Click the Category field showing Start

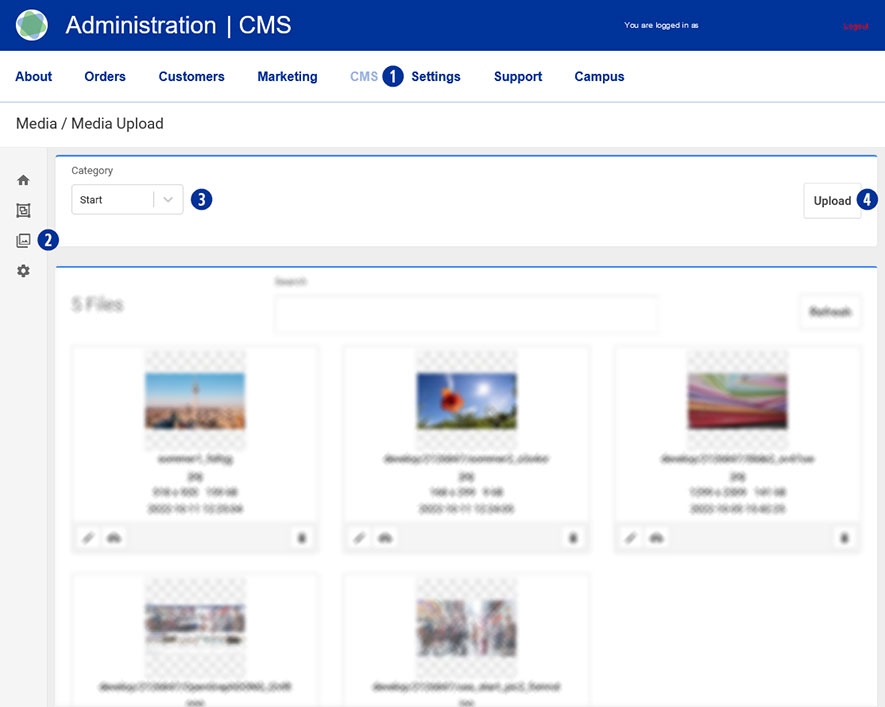point(112,200)
